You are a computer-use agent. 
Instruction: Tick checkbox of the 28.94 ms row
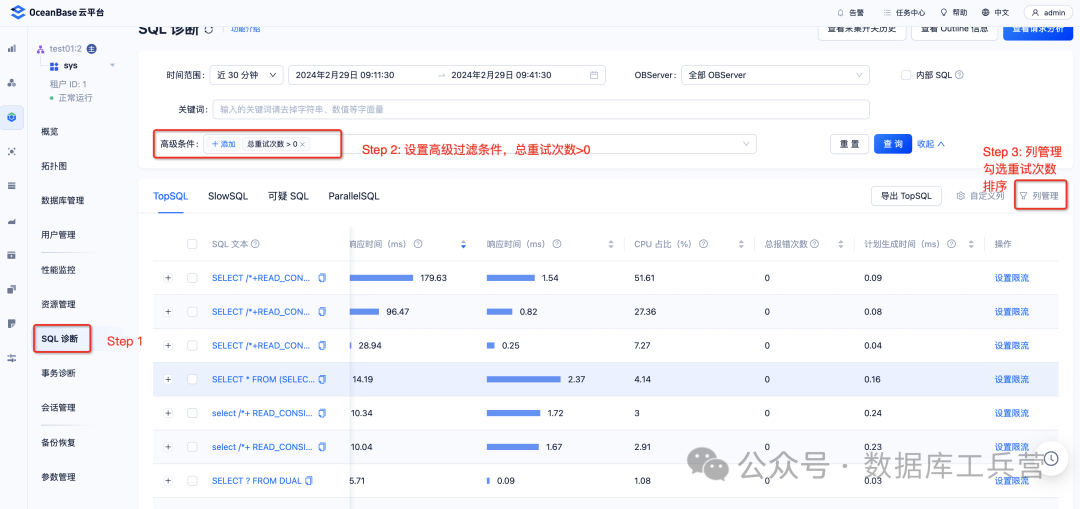pos(192,345)
